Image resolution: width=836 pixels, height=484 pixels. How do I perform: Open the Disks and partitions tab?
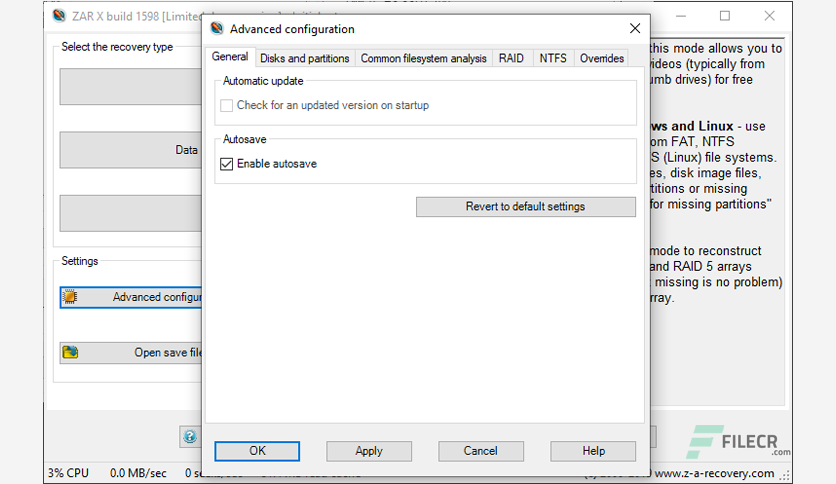(304, 58)
